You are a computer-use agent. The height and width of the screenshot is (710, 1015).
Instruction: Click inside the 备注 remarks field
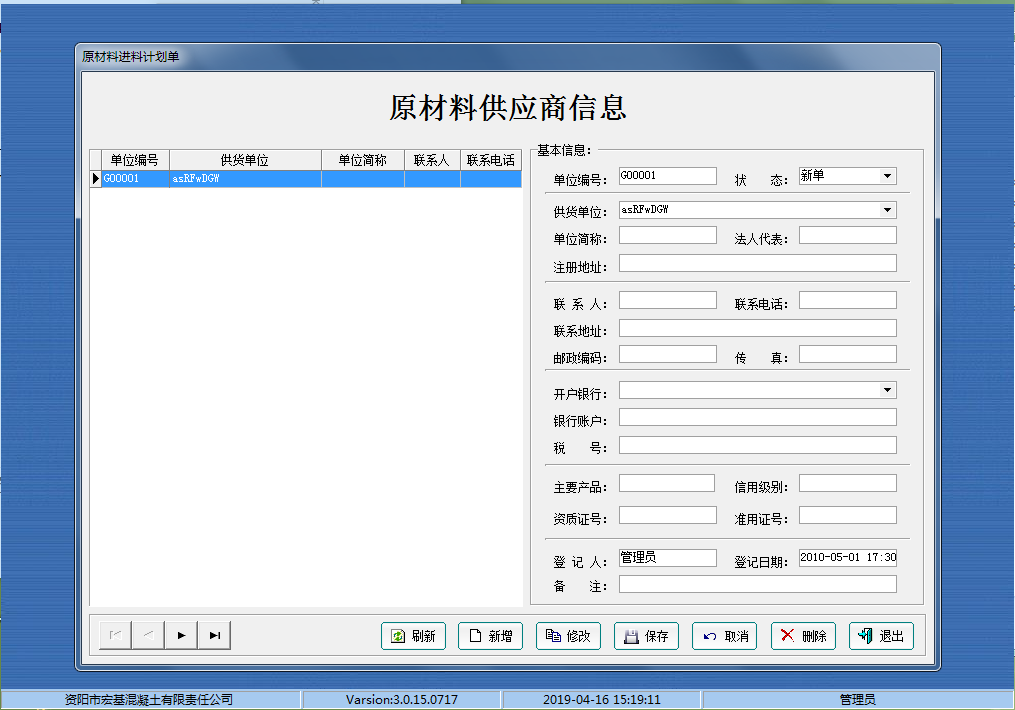click(757, 584)
